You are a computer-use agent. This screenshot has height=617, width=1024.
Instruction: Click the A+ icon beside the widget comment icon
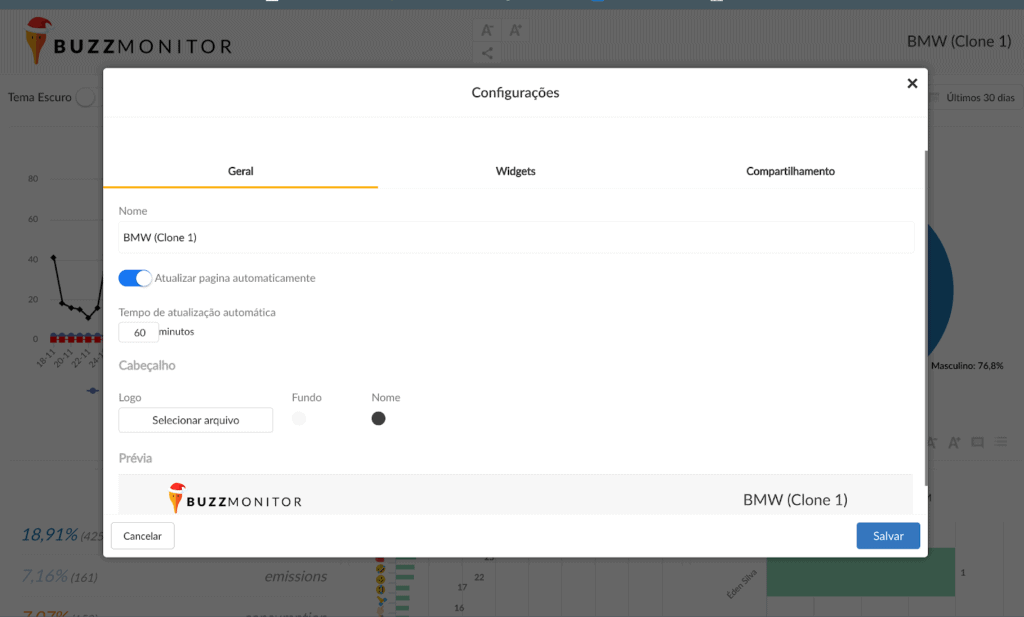pos(955,442)
